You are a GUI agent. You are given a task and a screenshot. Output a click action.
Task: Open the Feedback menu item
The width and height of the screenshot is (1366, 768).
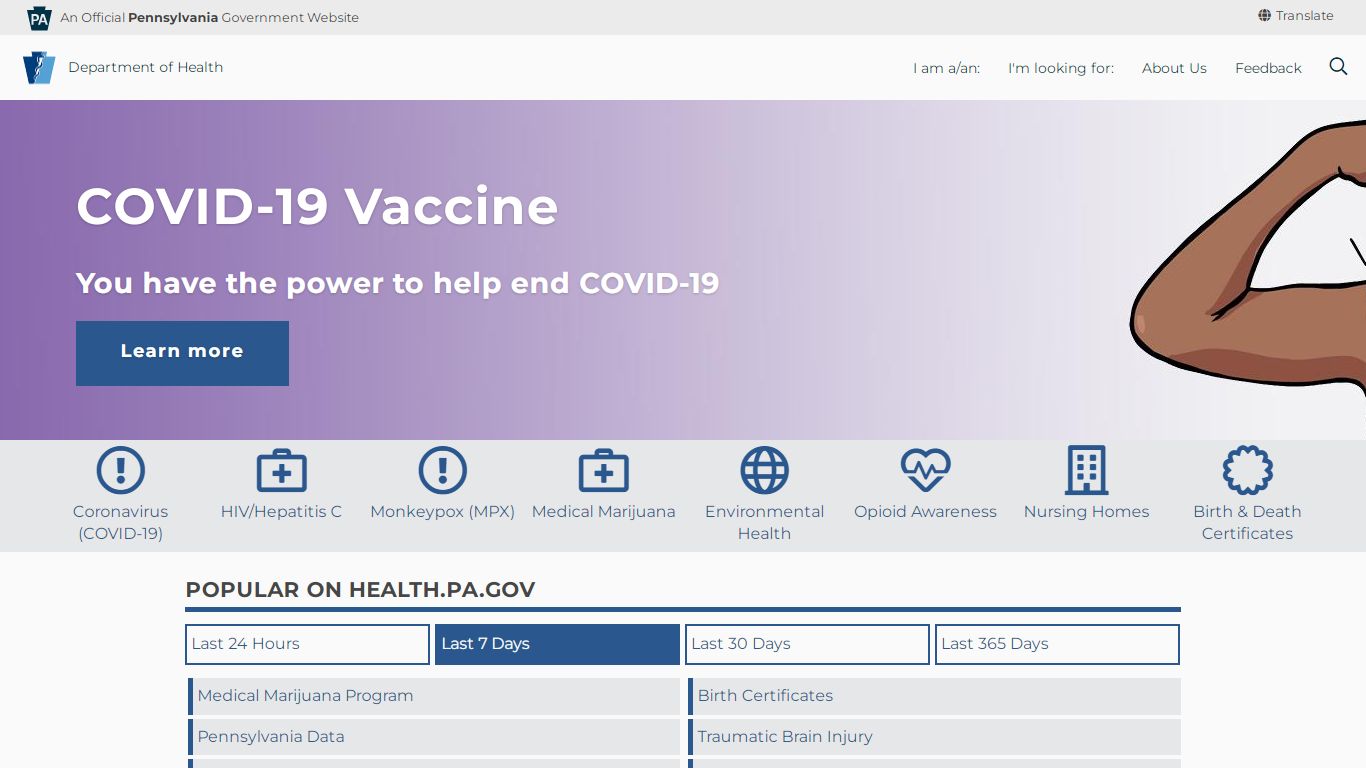1268,68
